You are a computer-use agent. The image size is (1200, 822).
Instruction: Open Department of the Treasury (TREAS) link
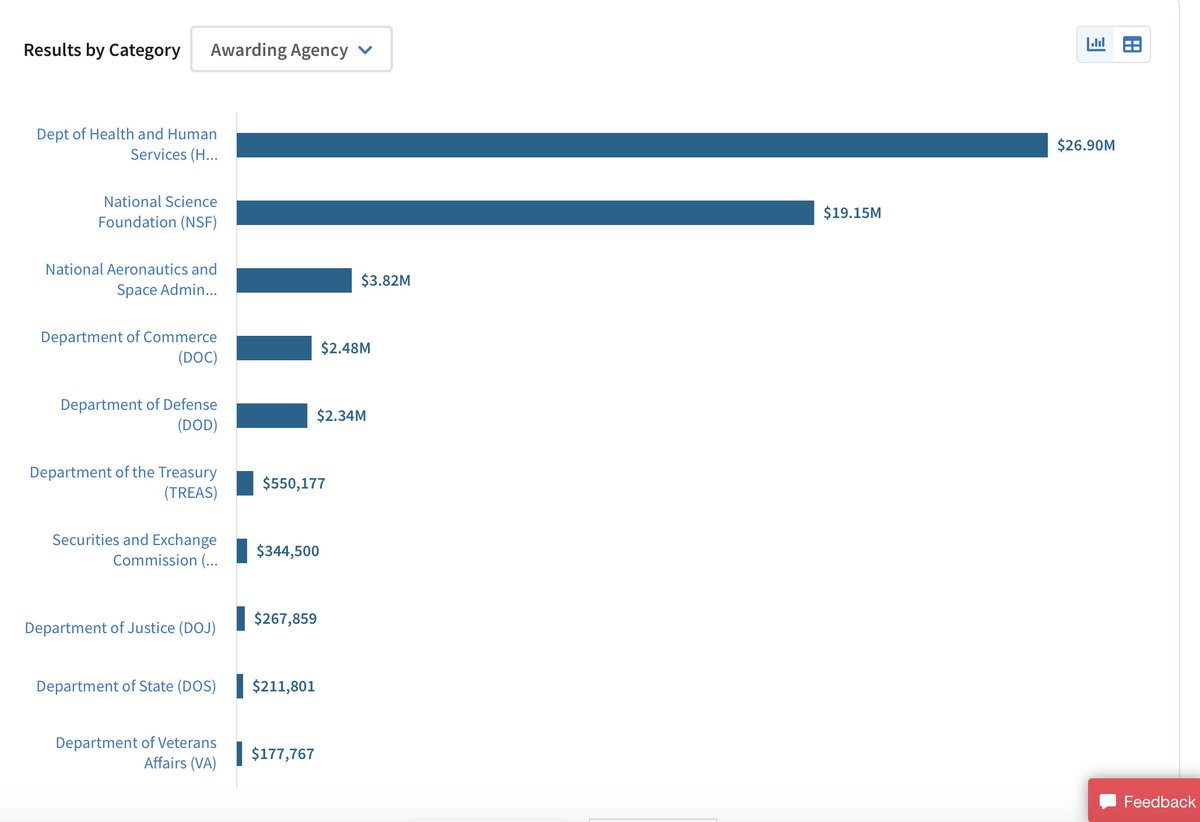coord(123,482)
